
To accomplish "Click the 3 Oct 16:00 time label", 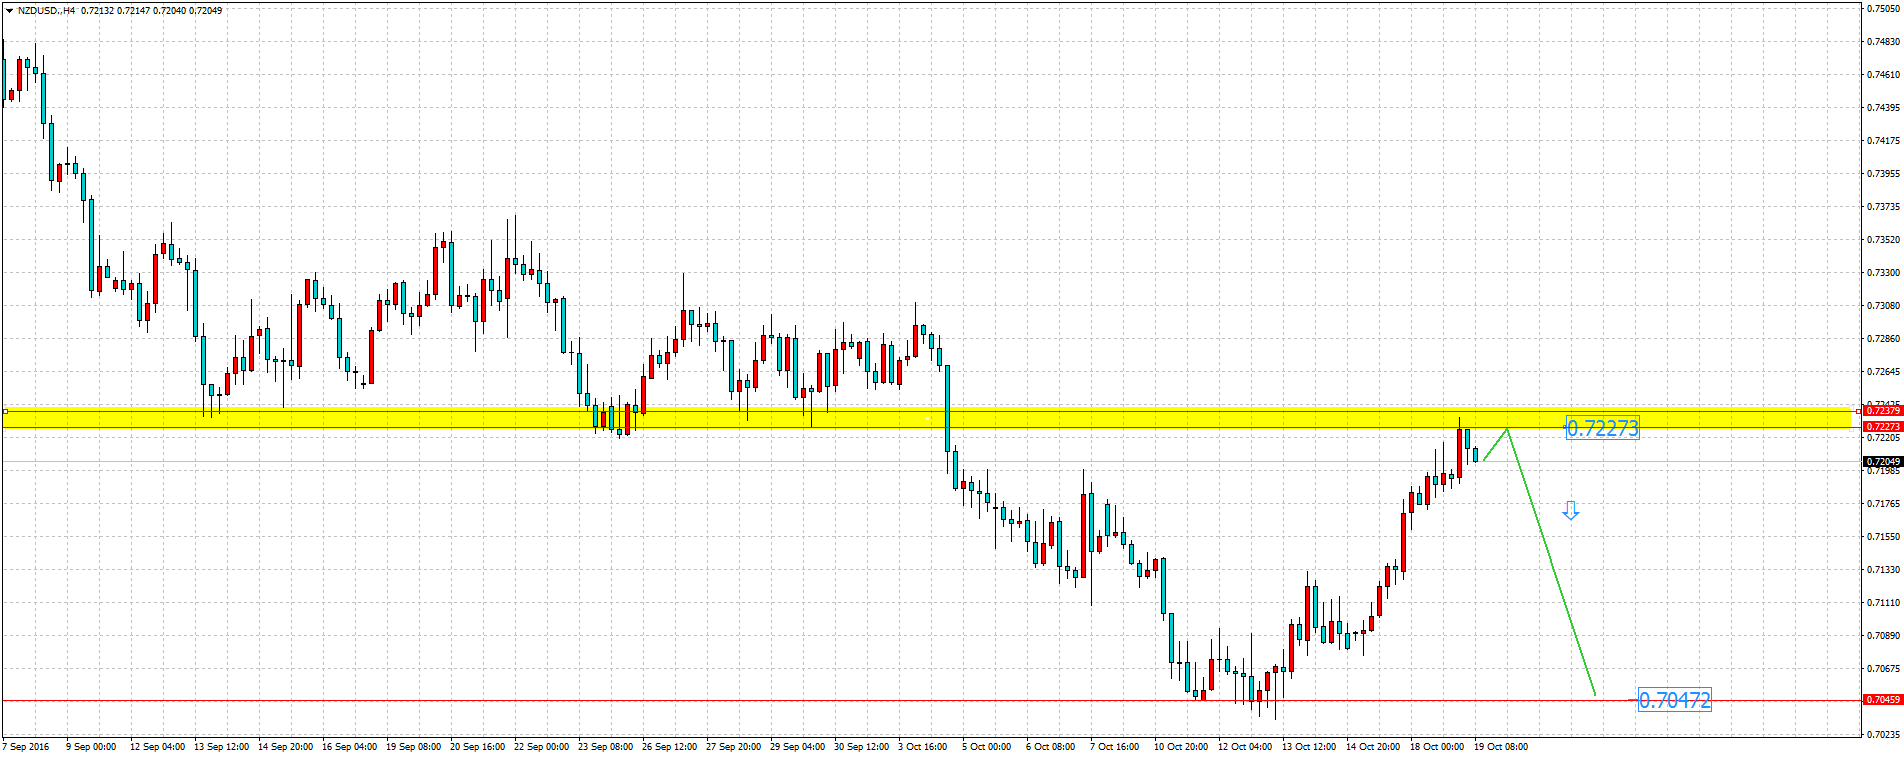I will 922,747.
